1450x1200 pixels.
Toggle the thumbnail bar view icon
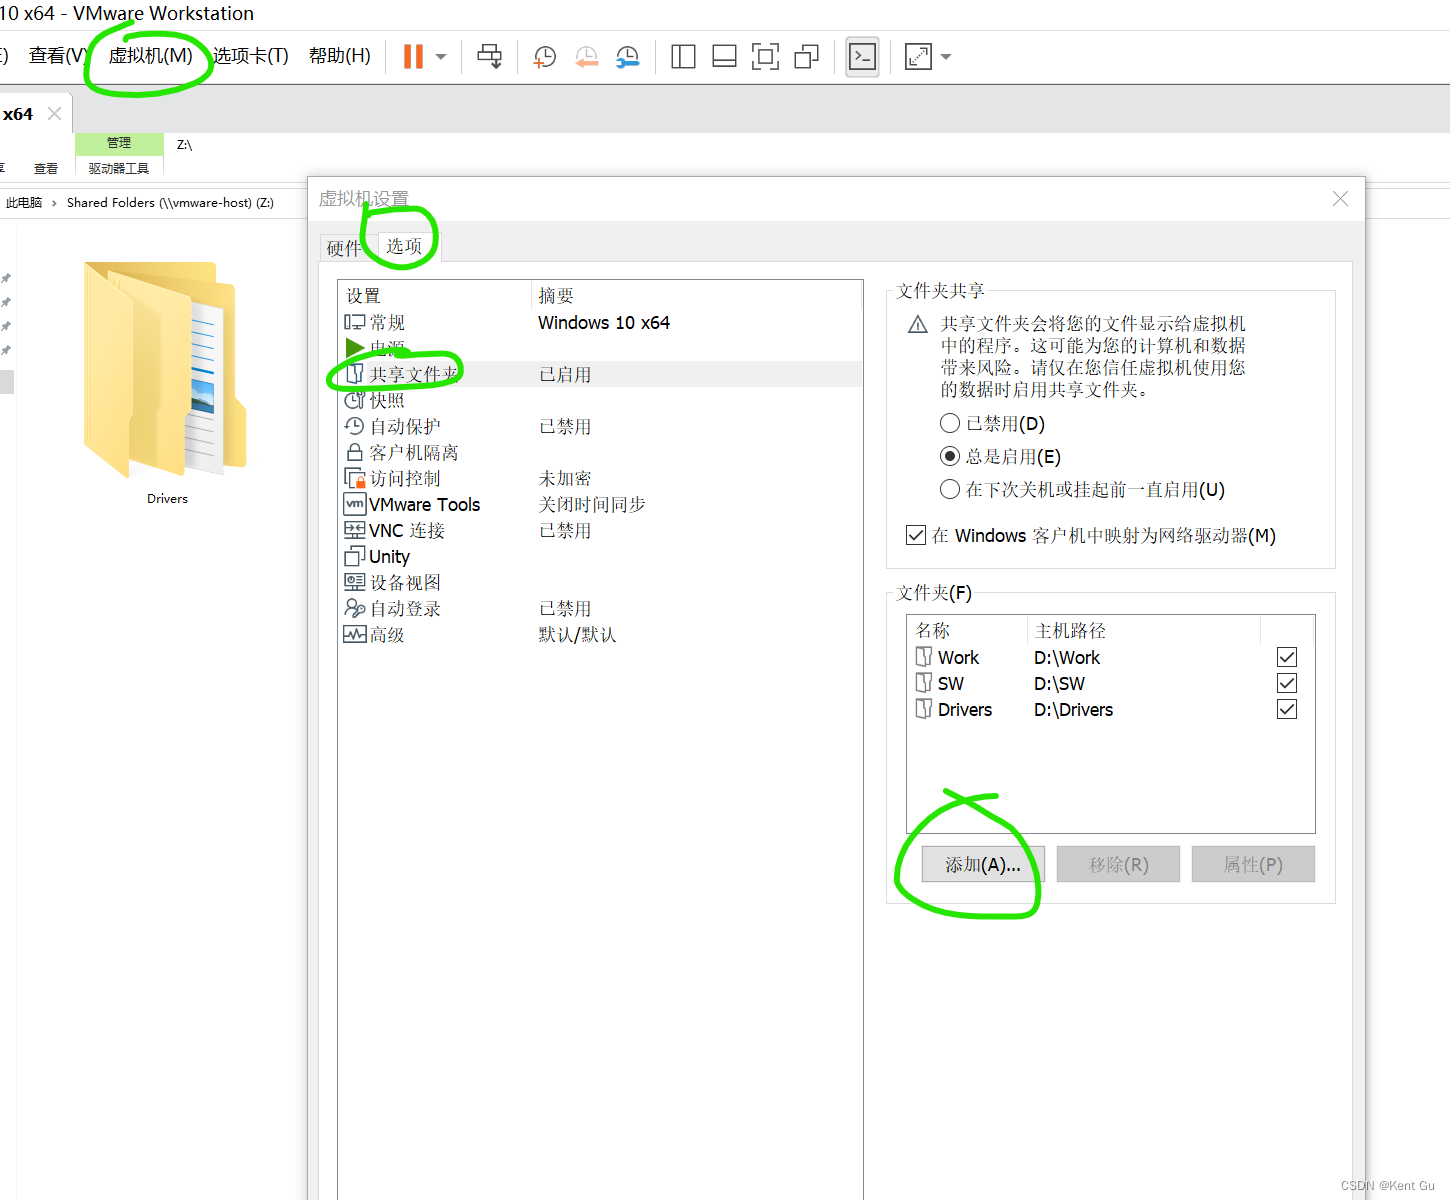click(x=724, y=56)
